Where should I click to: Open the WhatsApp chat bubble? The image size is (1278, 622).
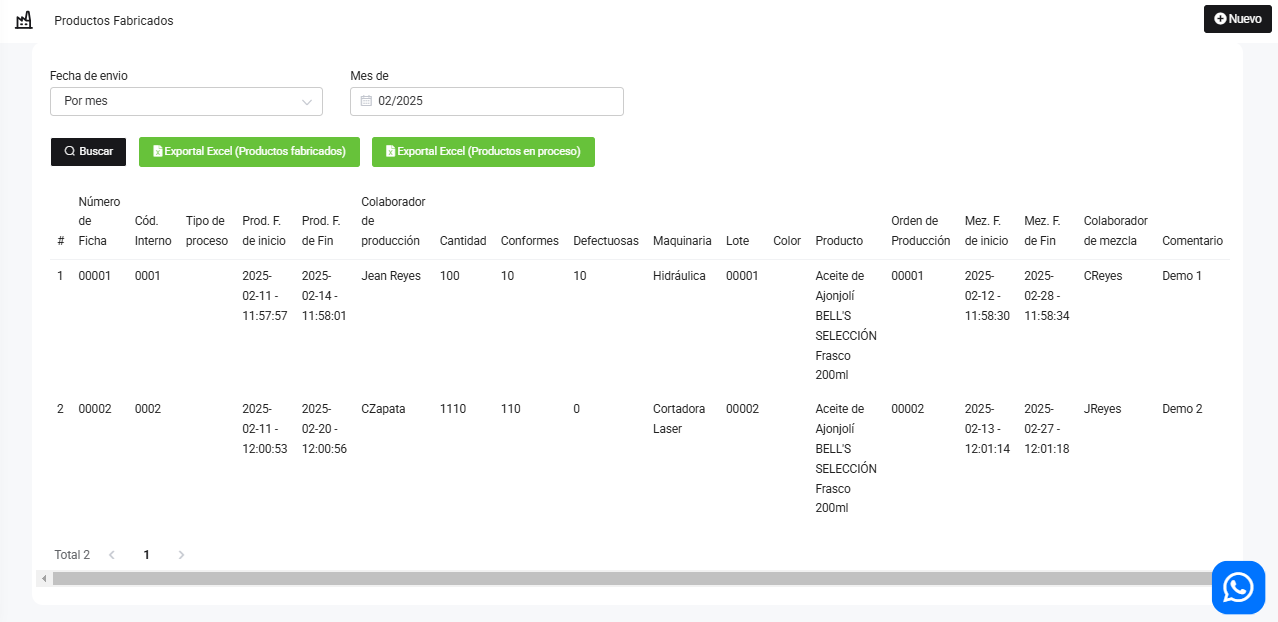[1238, 587]
